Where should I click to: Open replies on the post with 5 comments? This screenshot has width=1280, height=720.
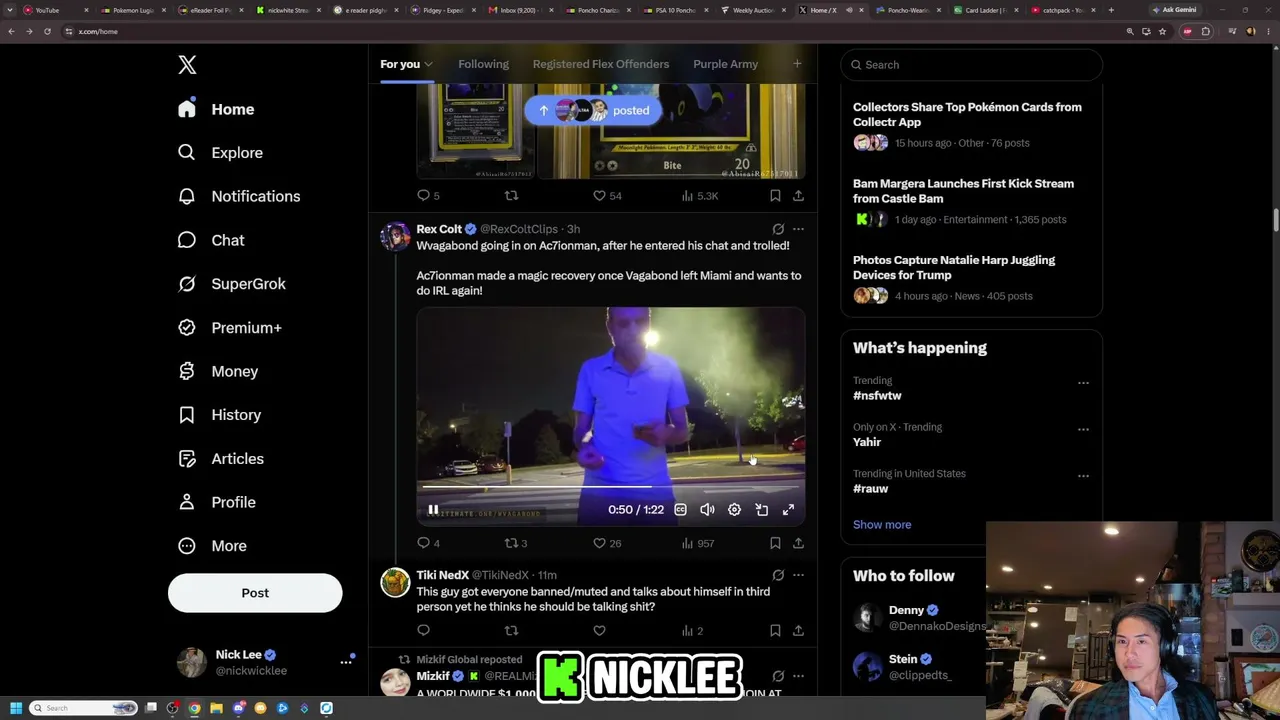(x=428, y=196)
